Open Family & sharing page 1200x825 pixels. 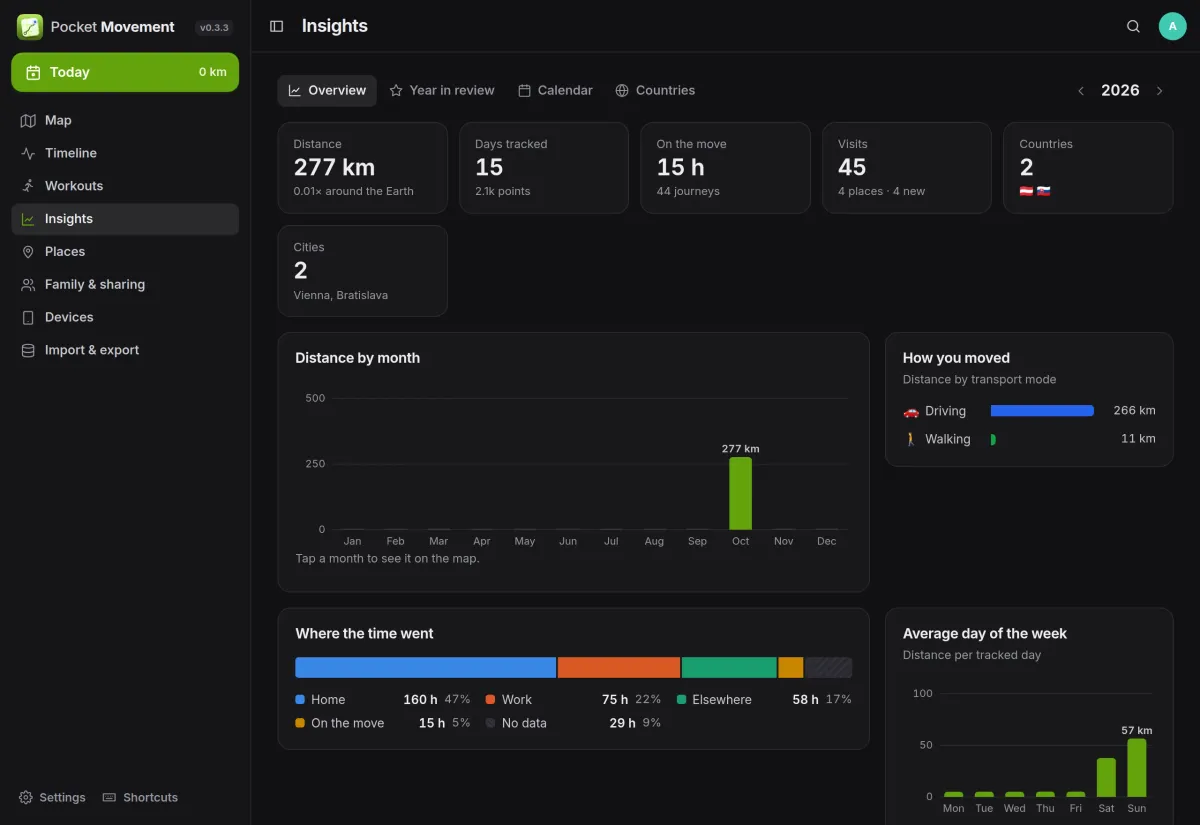[125, 285]
